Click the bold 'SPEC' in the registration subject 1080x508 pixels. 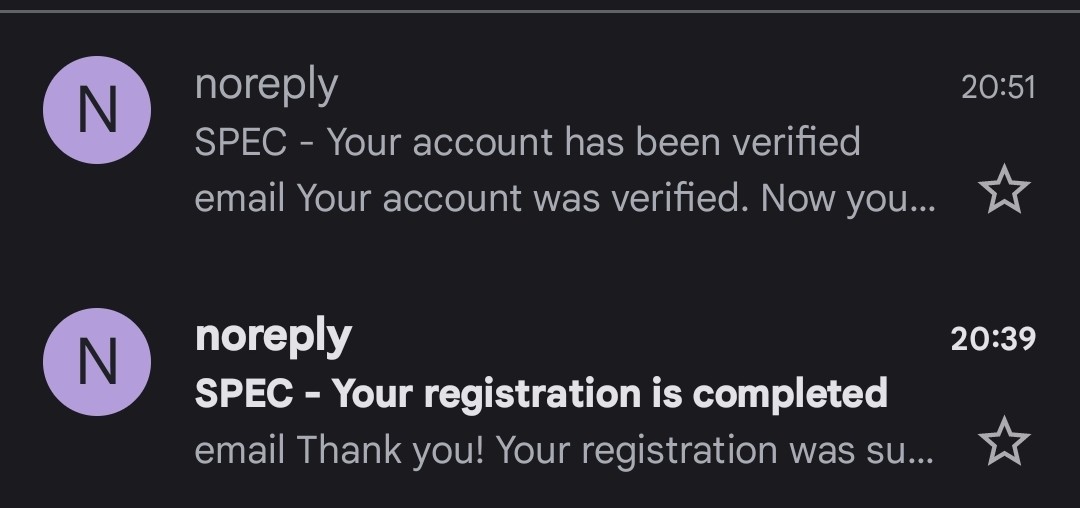pyautogui.click(x=244, y=393)
